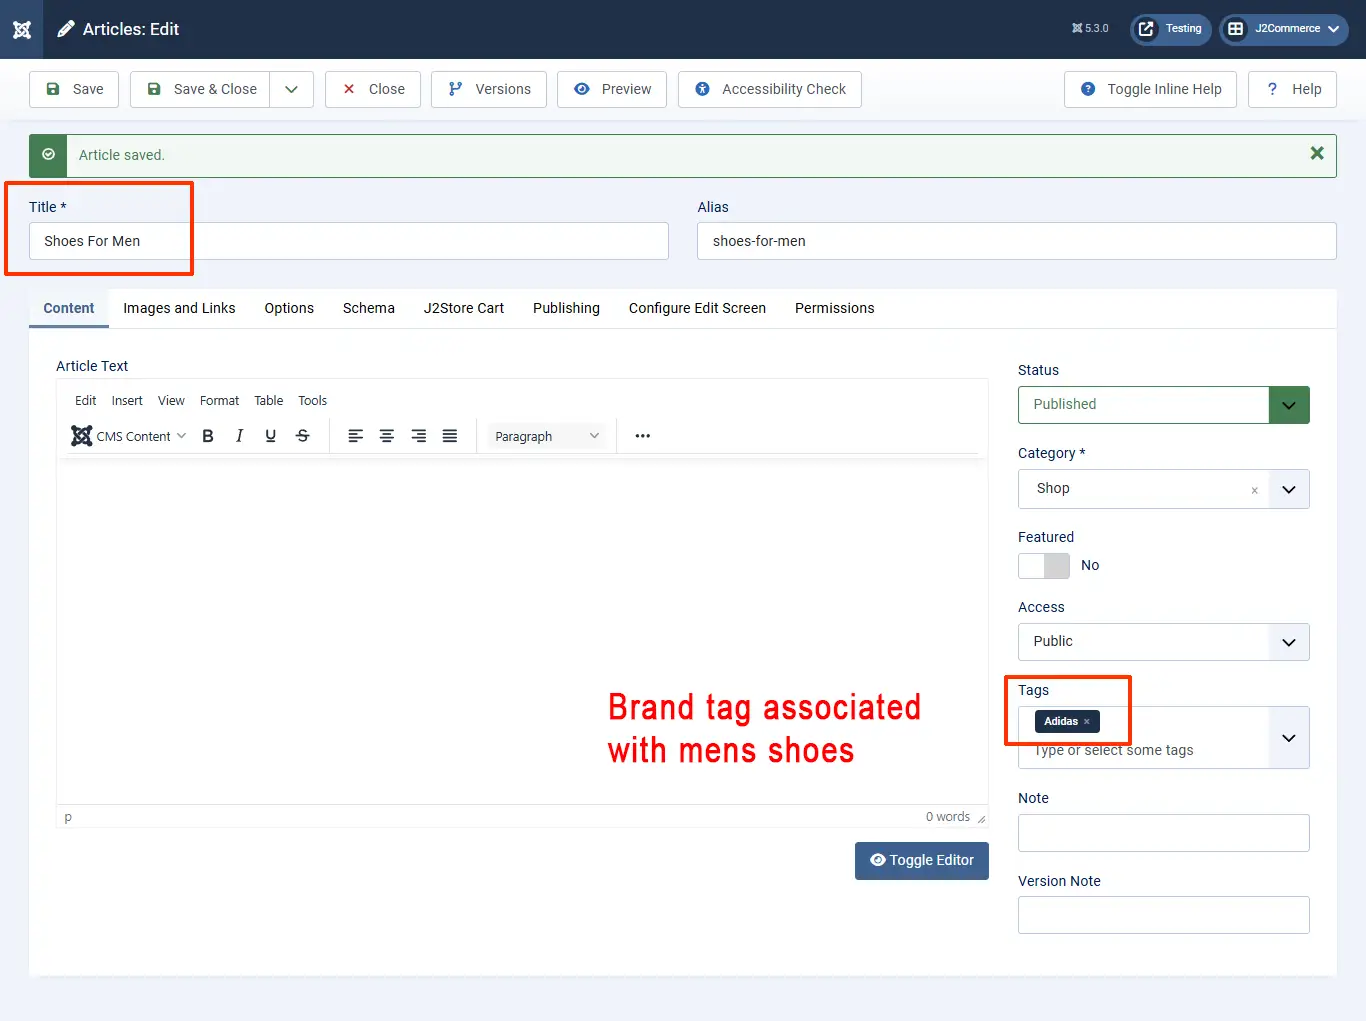
Task: Align text right in editor
Action: [418, 436]
